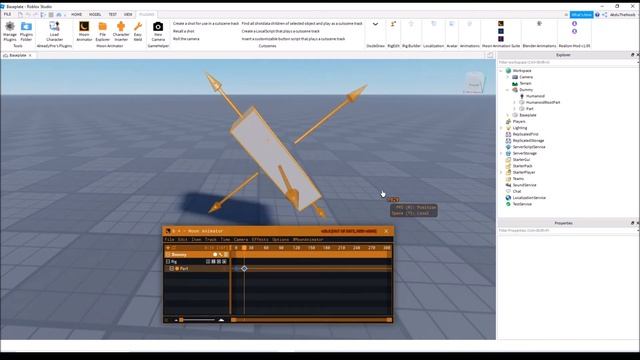This screenshot has height=360, width=640.
Task: Select the Easy Weld tool
Action: (x=138, y=31)
